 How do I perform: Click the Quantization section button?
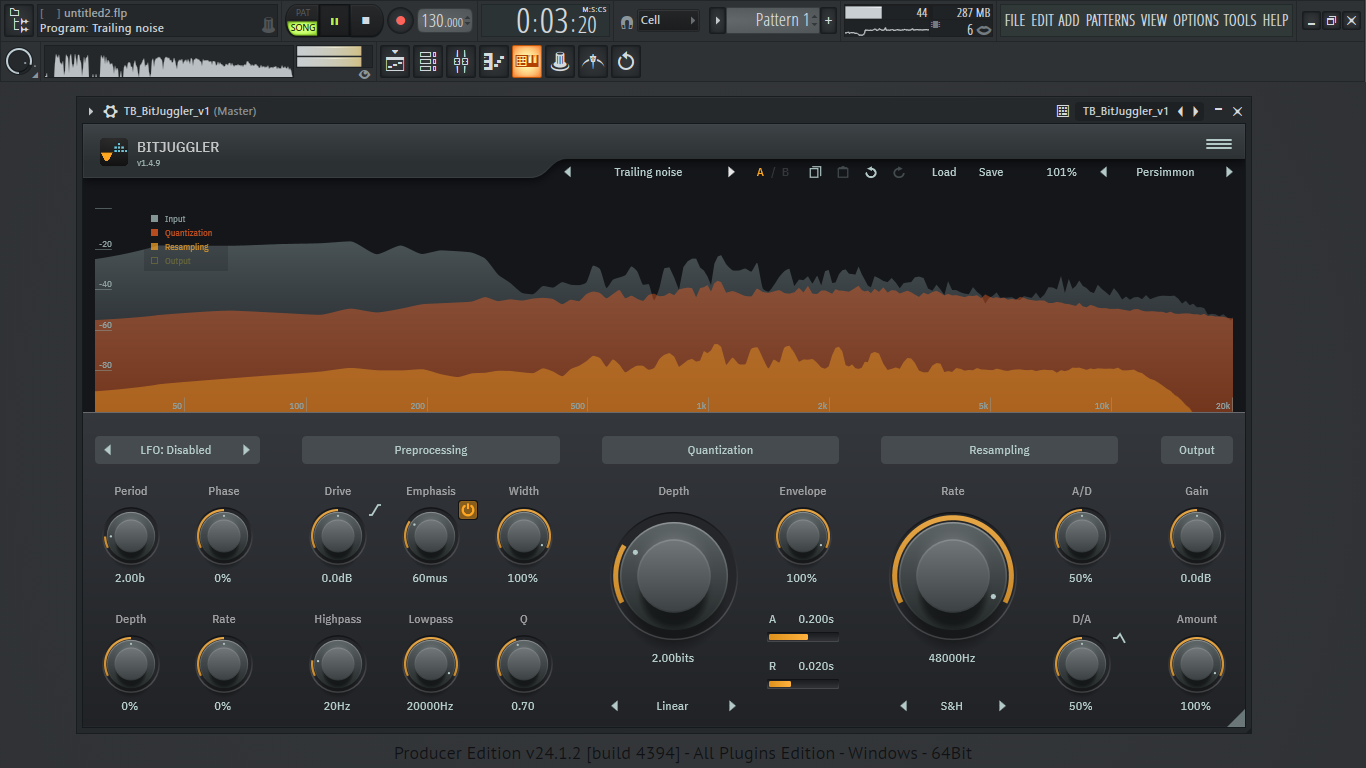pyautogui.click(x=720, y=450)
